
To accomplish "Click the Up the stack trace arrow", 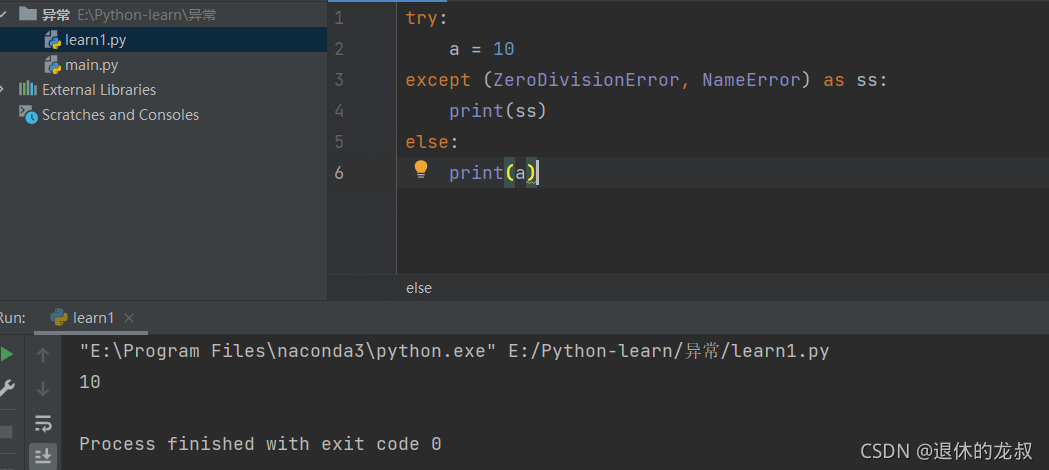I will point(43,354).
